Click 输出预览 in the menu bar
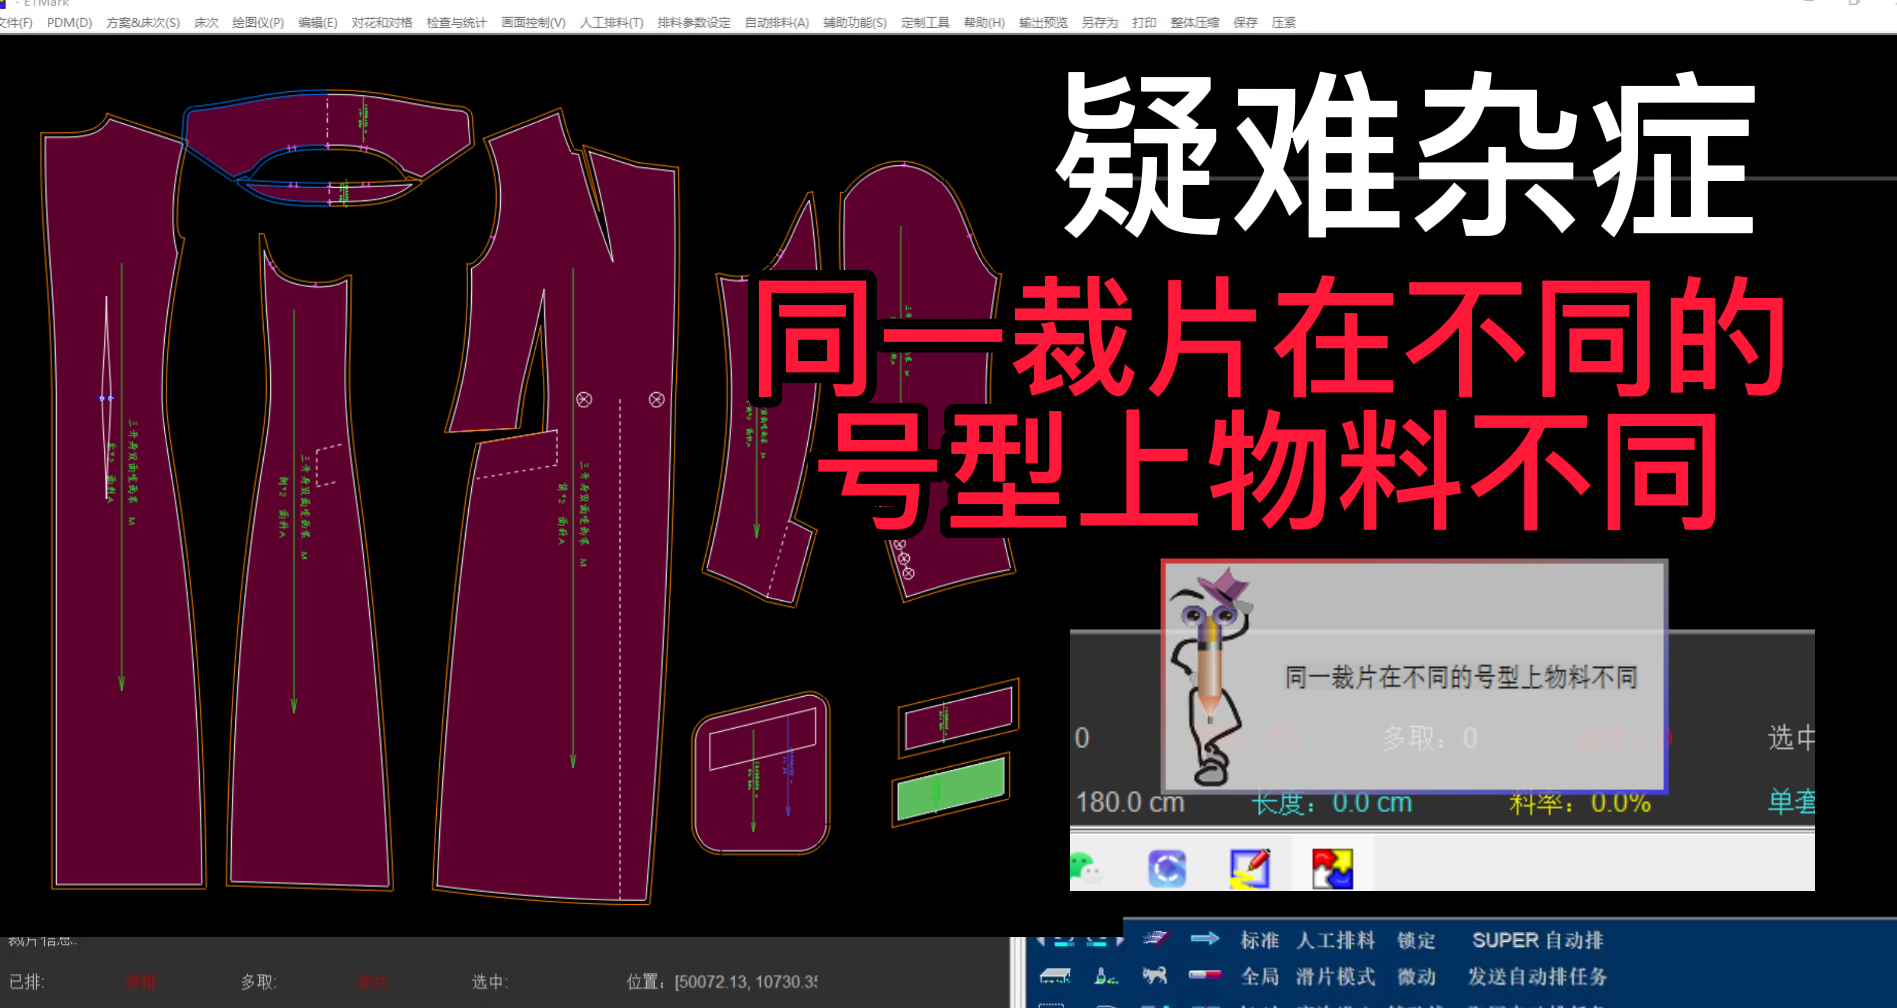This screenshot has height=1008, width=1897. [x=1043, y=23]
